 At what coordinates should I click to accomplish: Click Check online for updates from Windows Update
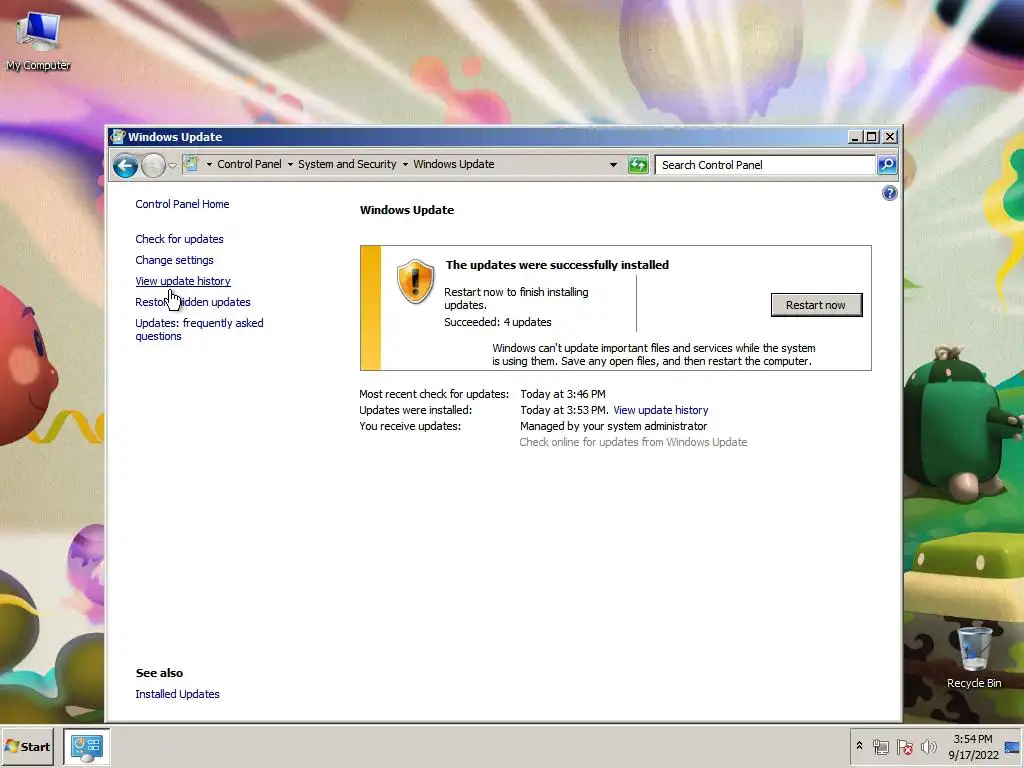pos(633,442)
